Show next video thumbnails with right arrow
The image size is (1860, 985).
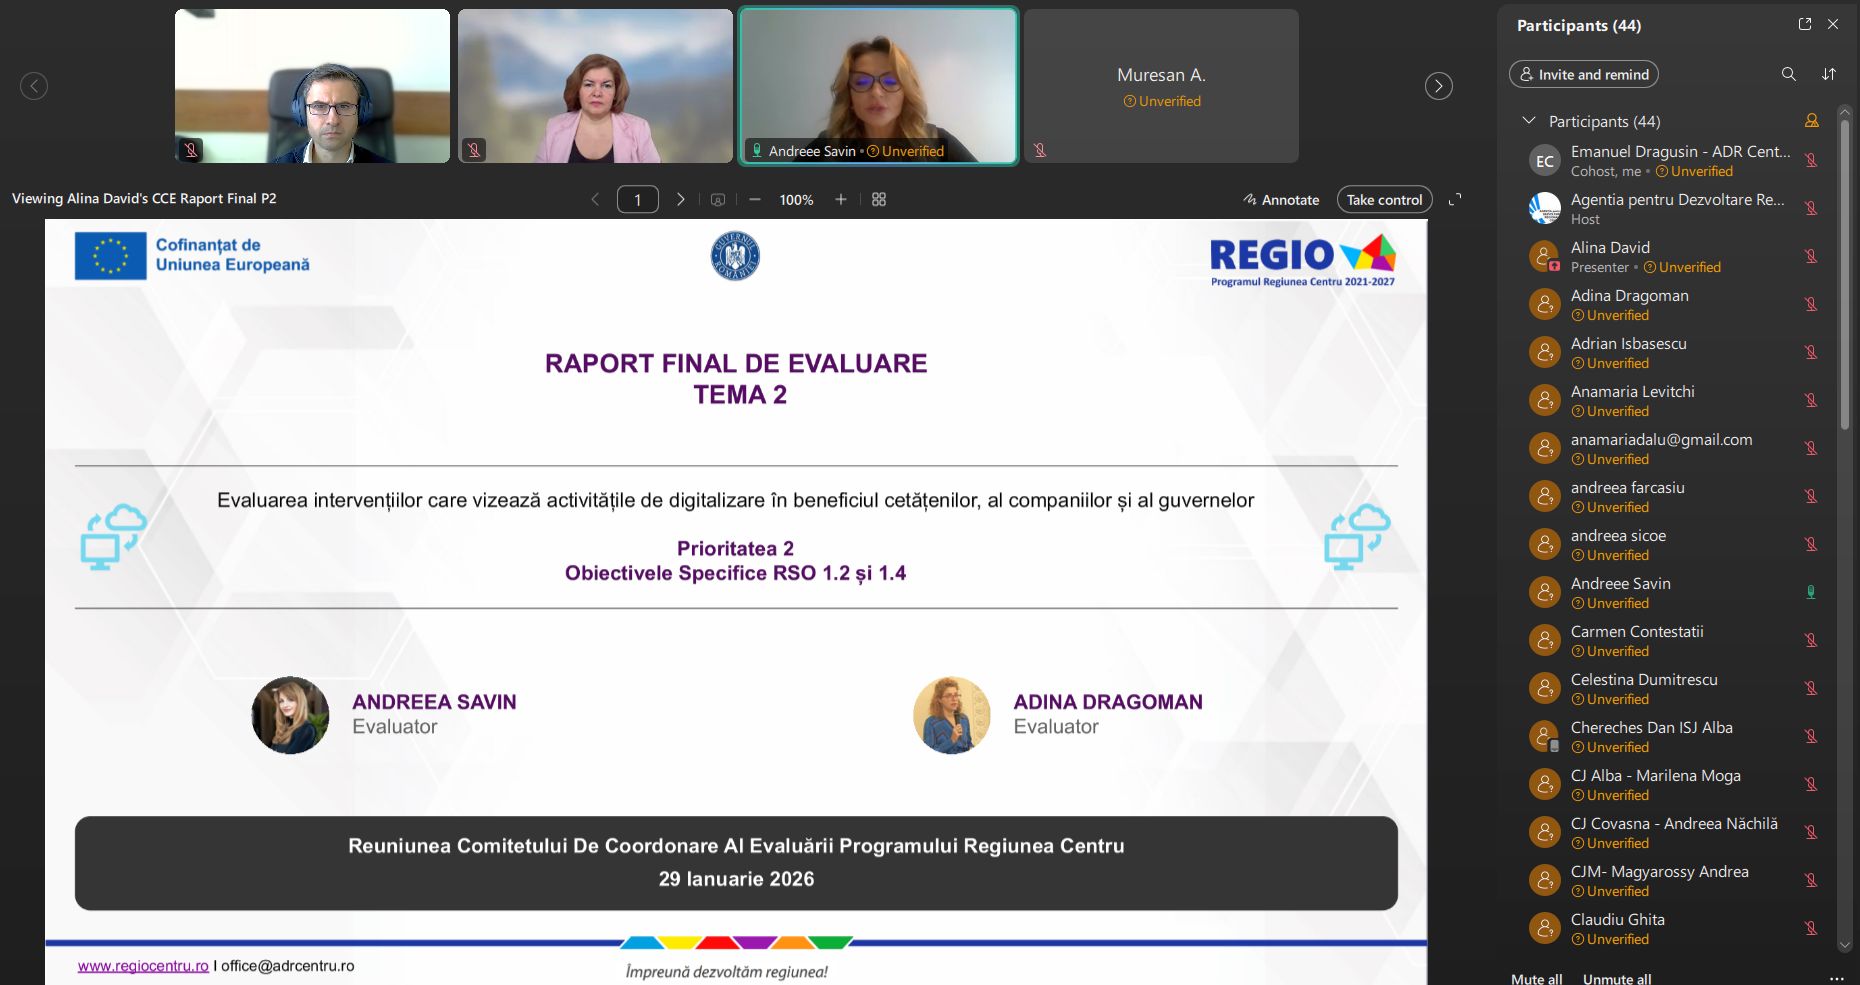tap(1438, 86)
